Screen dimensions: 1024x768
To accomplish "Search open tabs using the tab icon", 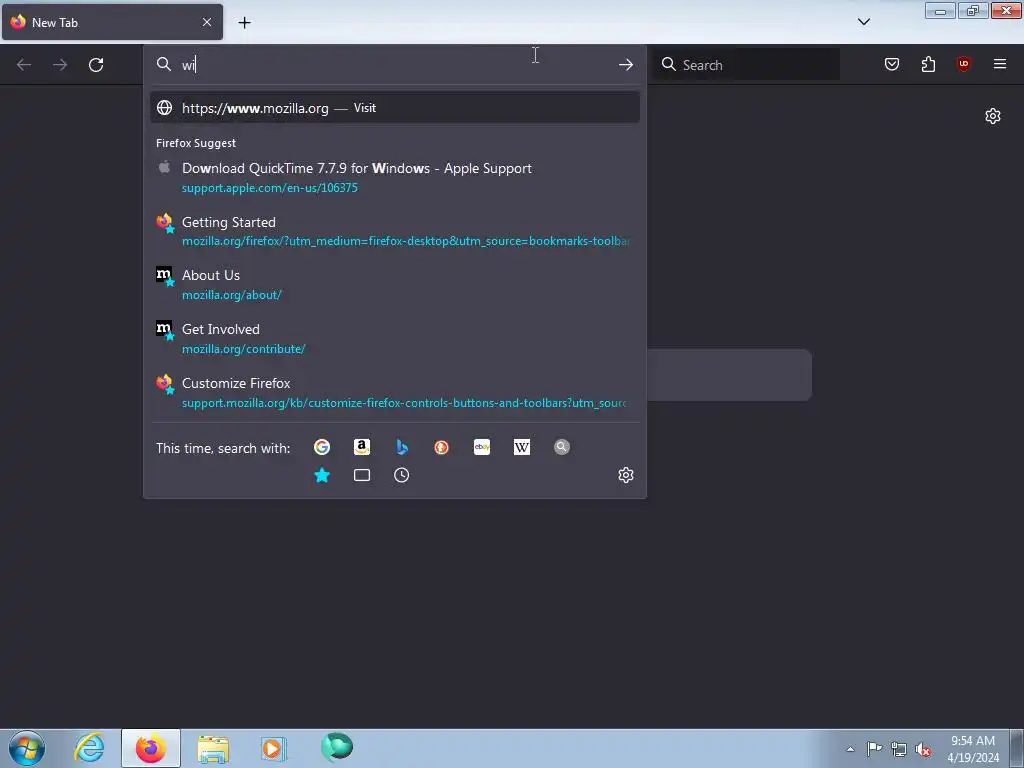I will click(x=362, y=475).
